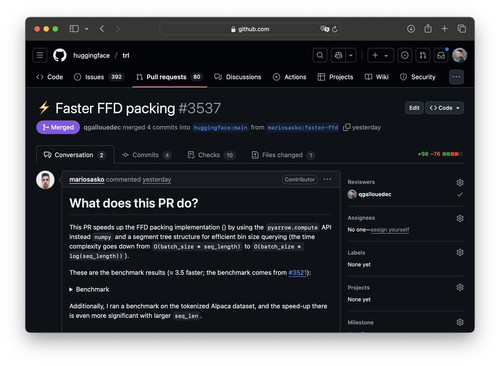Open the Assignees settings gear
Image resolution: width=500 pixels, height=366 pixels.
tap(460, 218)
